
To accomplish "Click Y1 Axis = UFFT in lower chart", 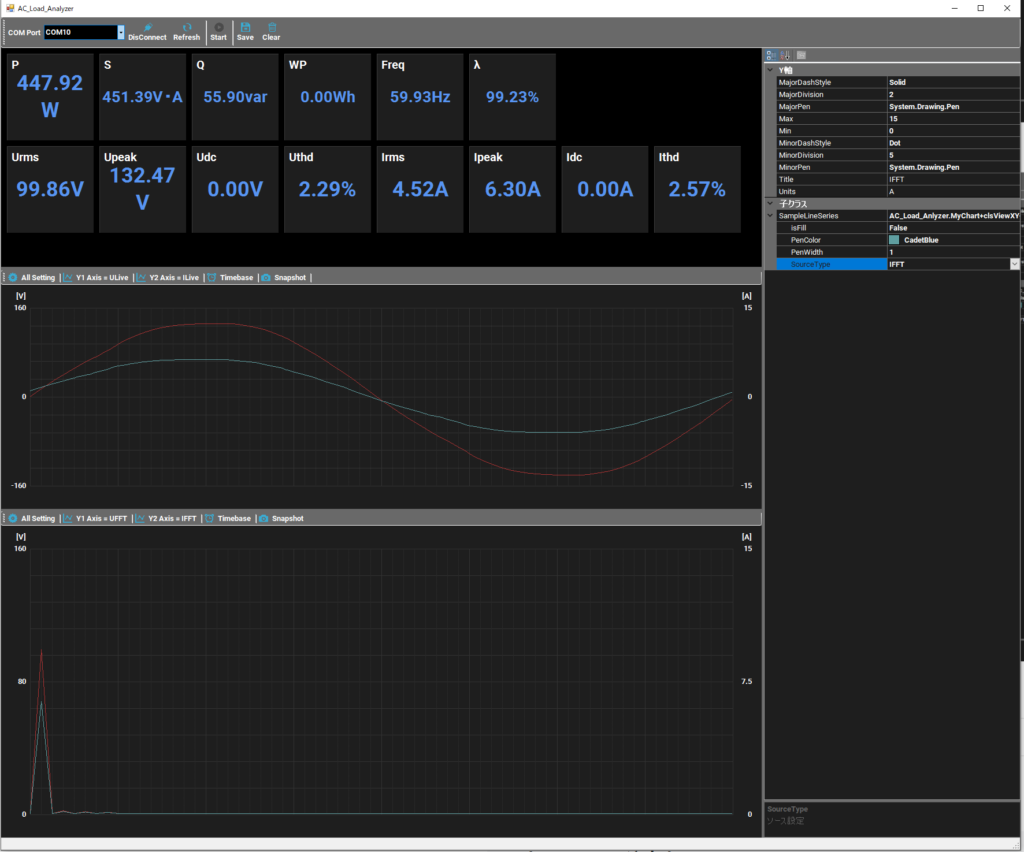I will click(x=95, y=519).
